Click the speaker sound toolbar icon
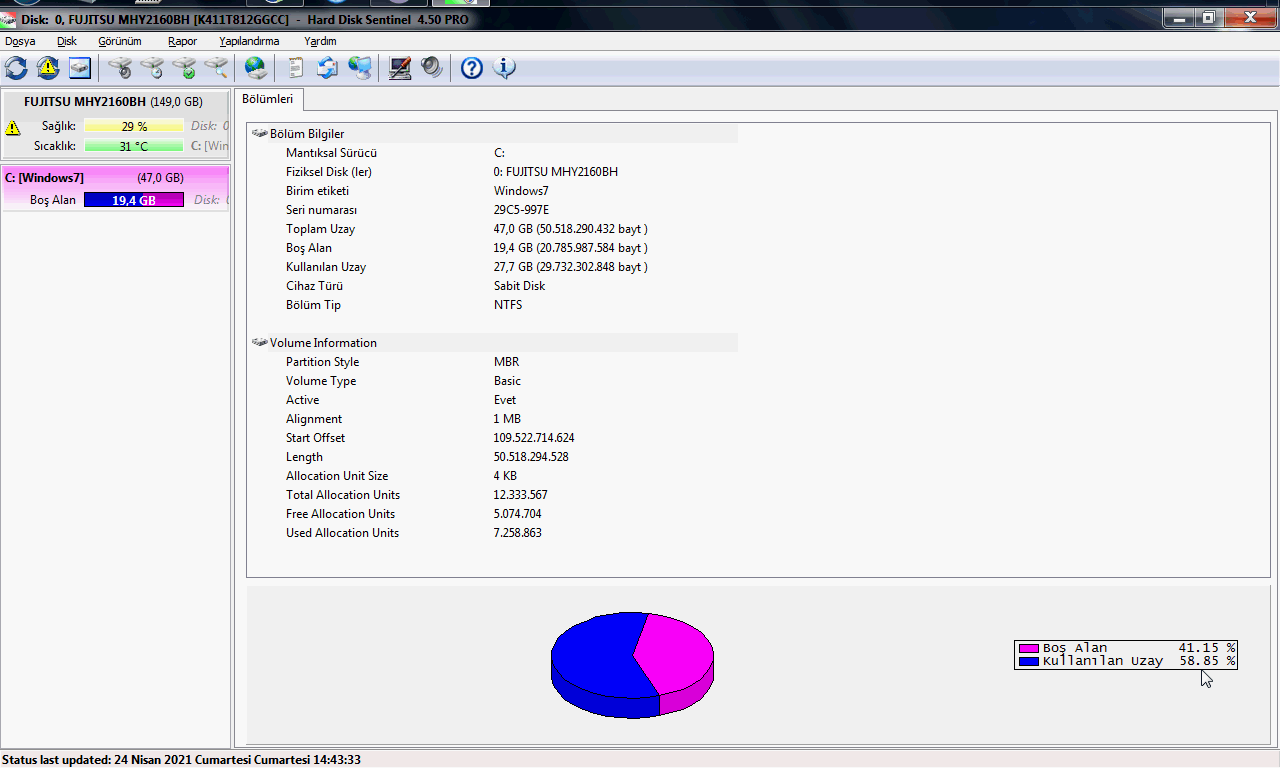This screenshot has height=768, width=1280. 432,68
